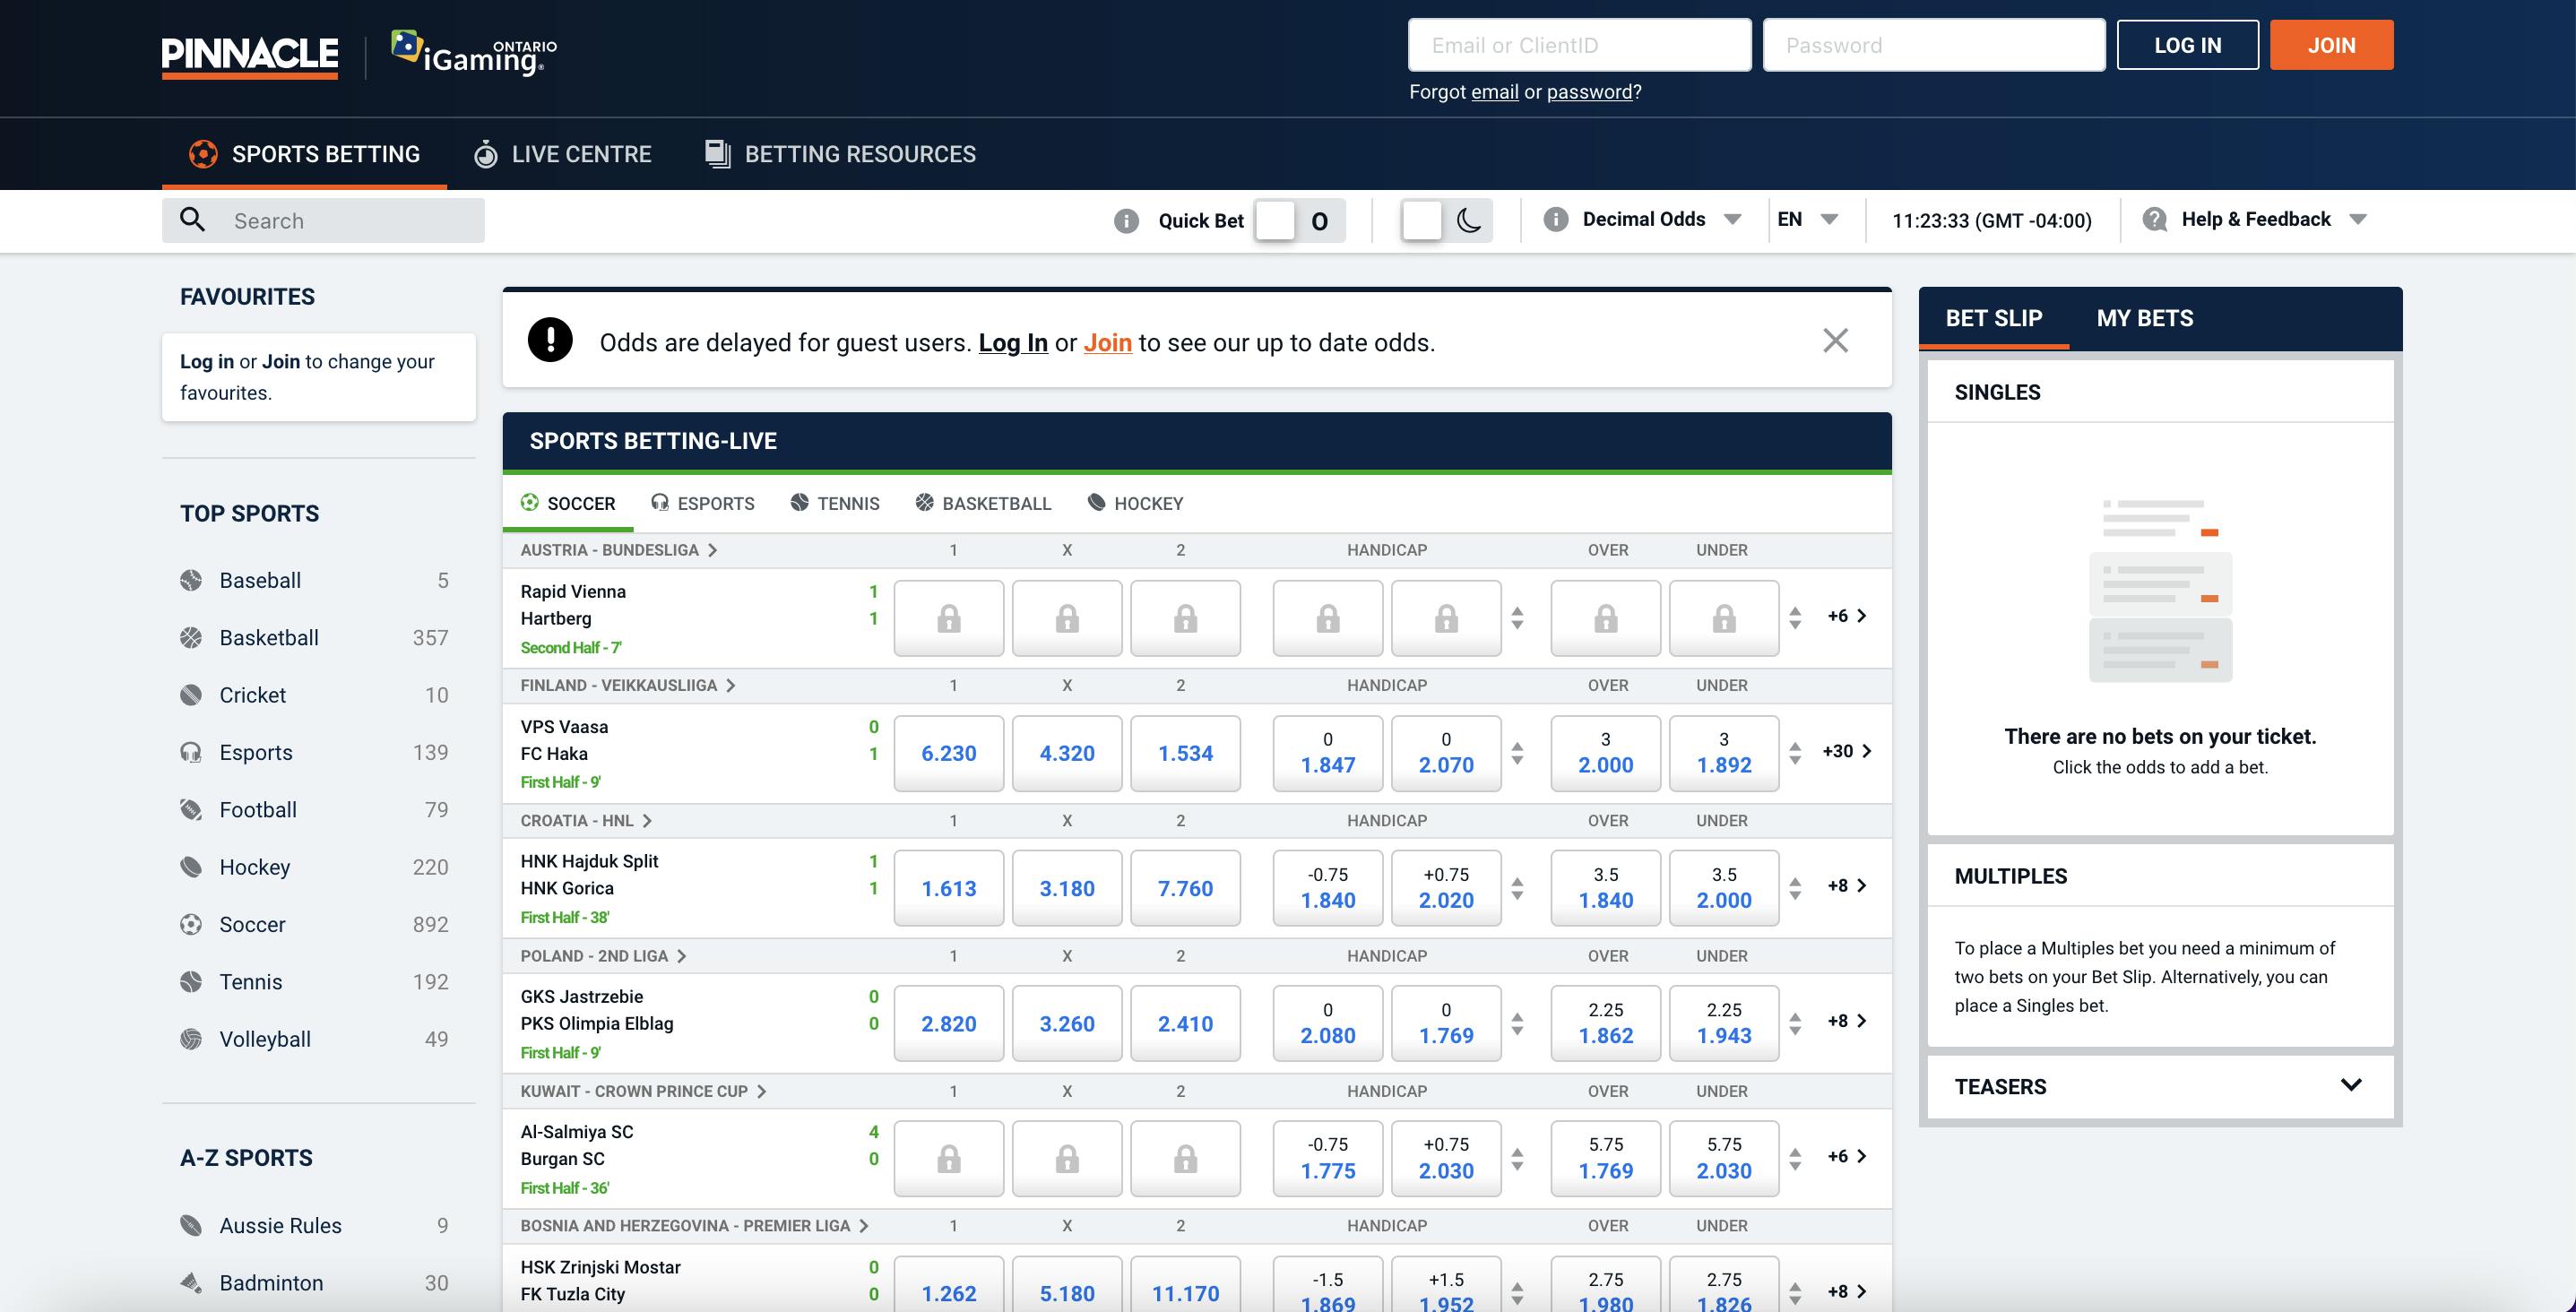Click the search magnifier icon
The height and width of the screenshot is (1312, 2576).
point(192,220)
